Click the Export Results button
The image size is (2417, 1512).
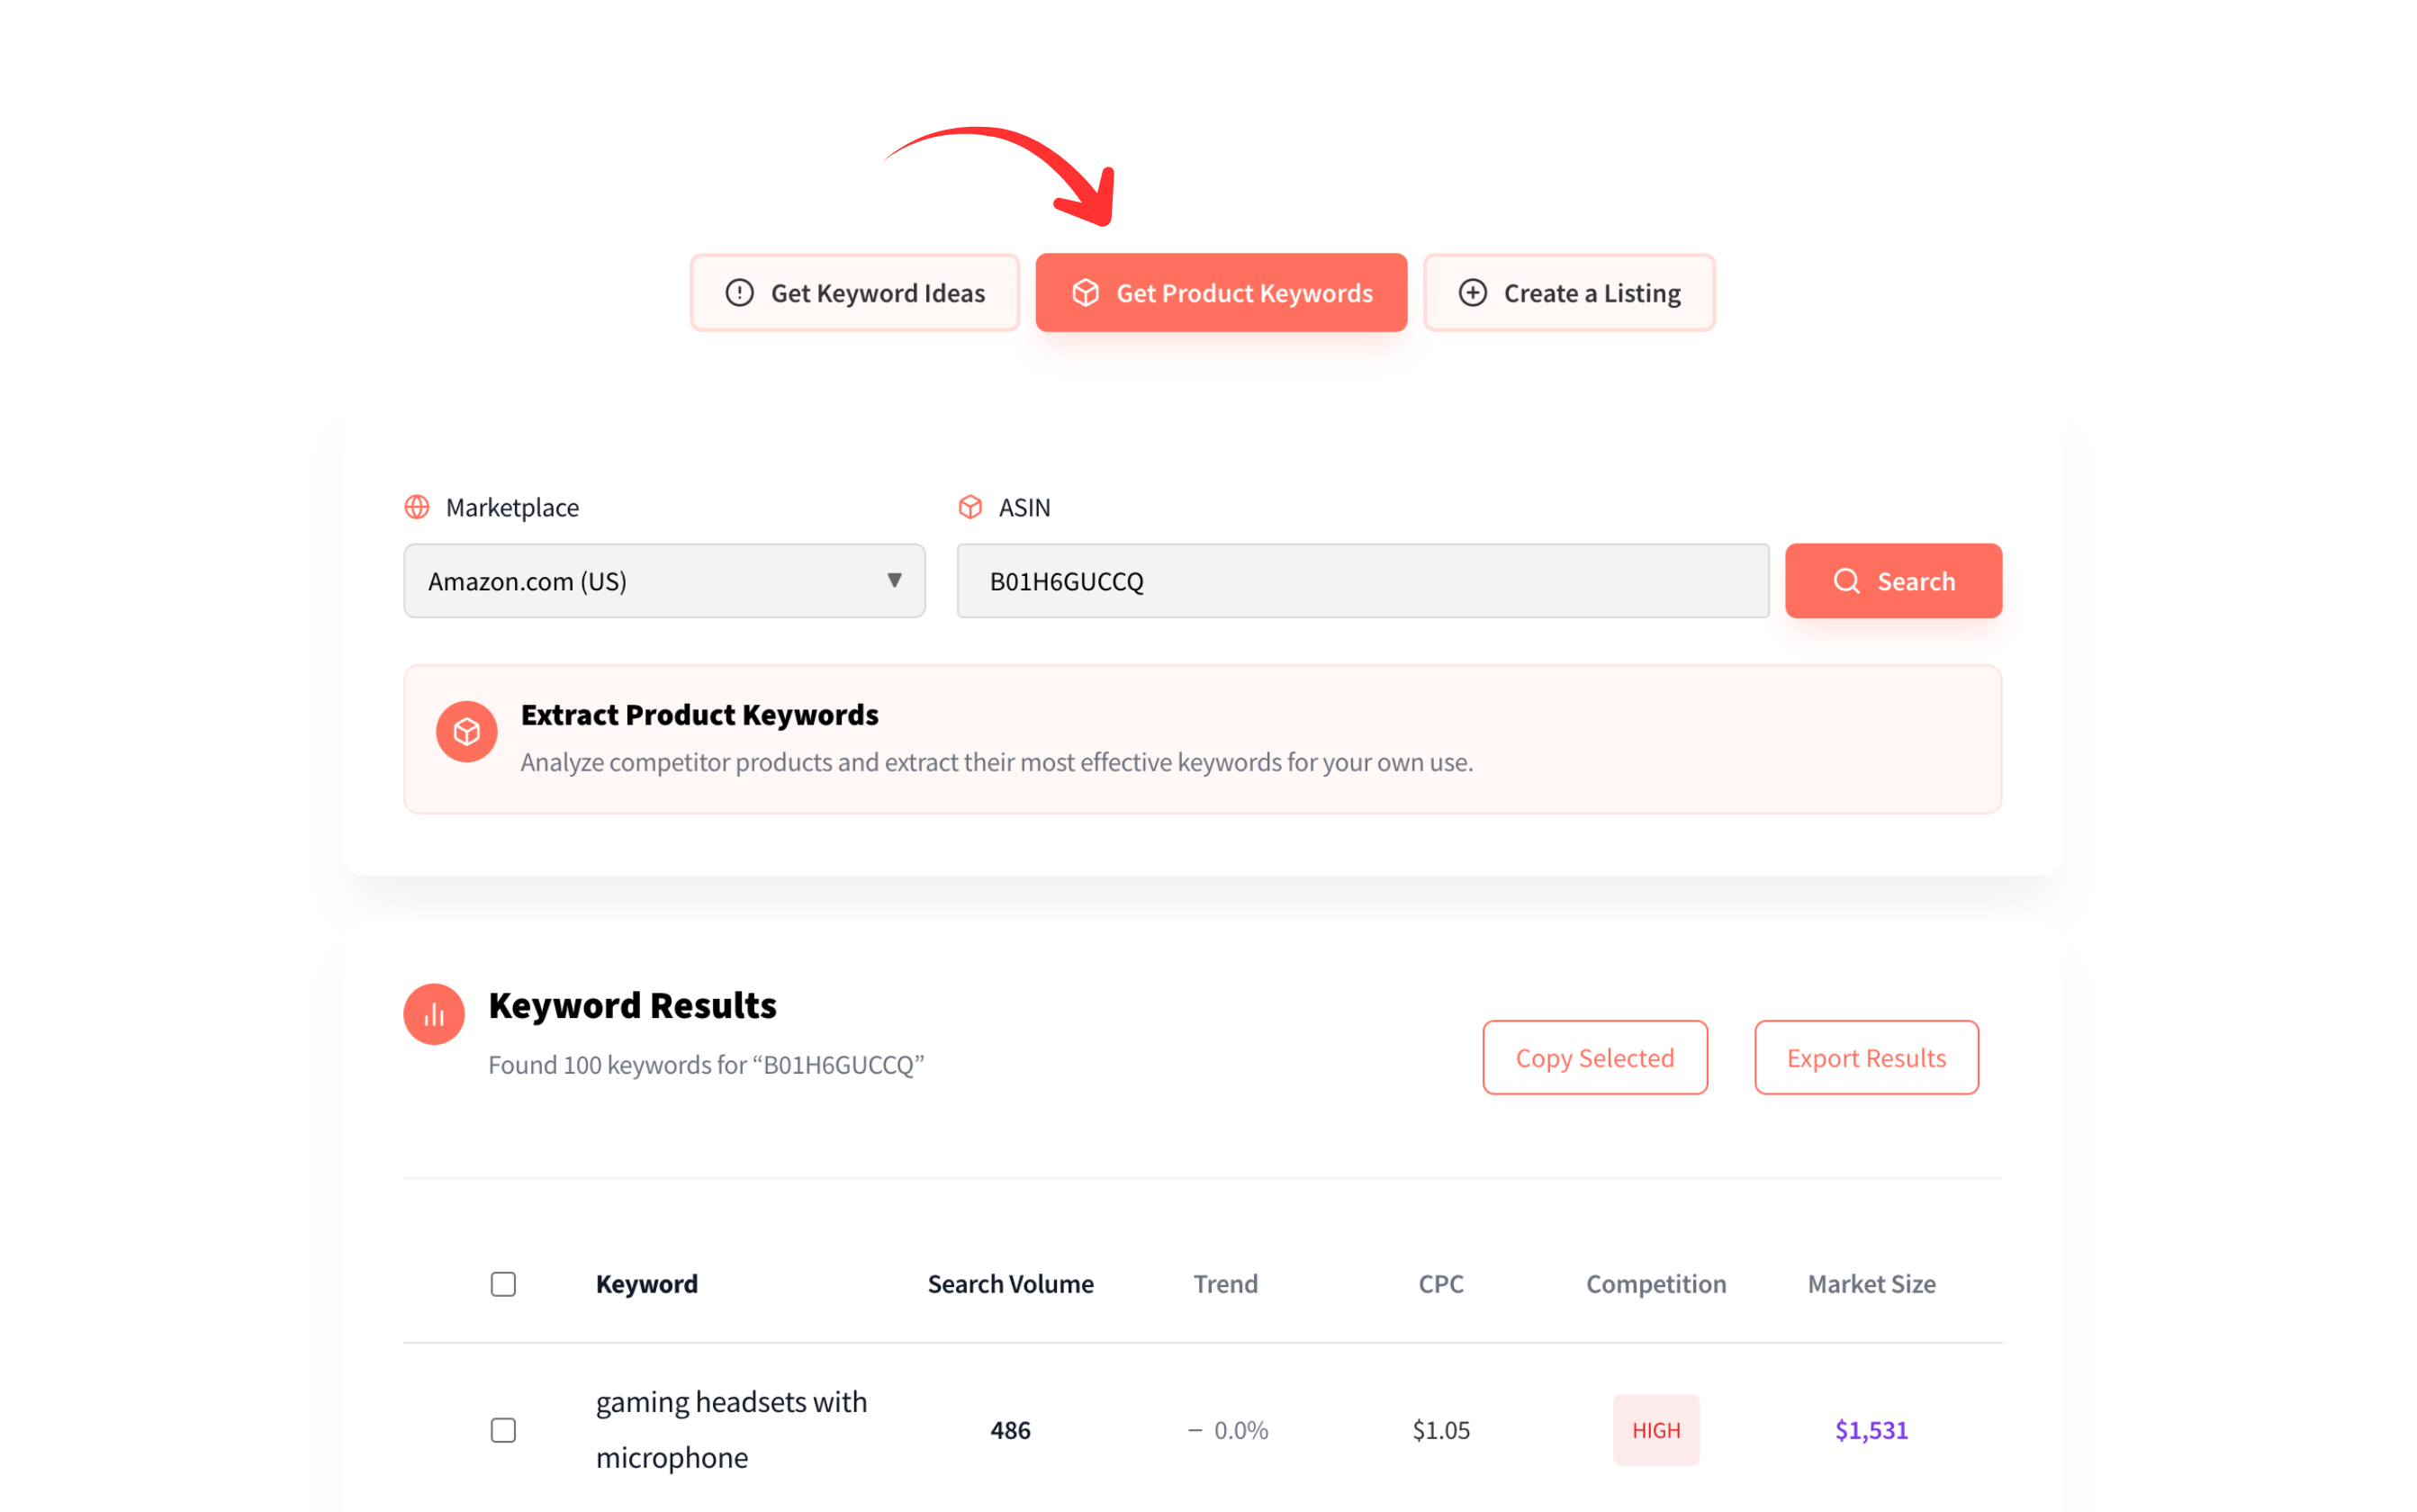tap(1865, 1057)
